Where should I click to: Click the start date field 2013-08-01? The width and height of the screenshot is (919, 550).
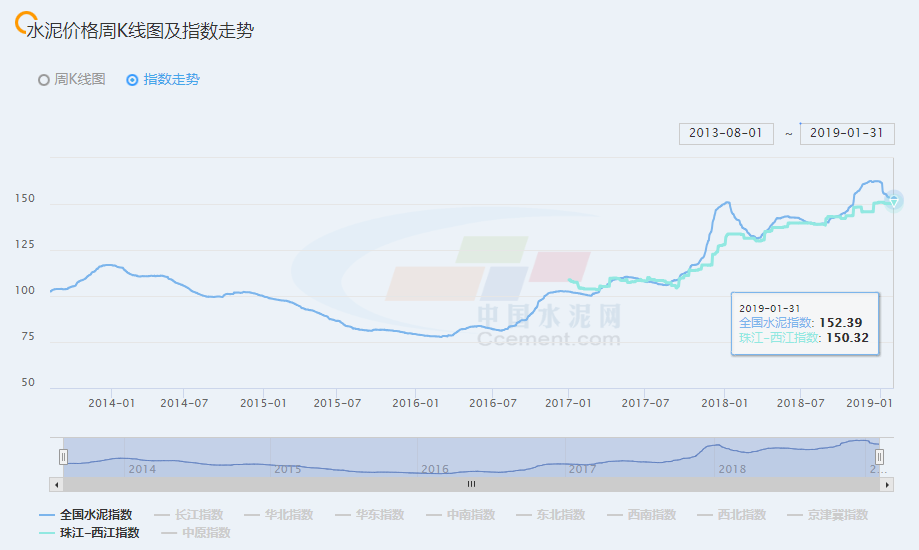(x=726, y=133)
